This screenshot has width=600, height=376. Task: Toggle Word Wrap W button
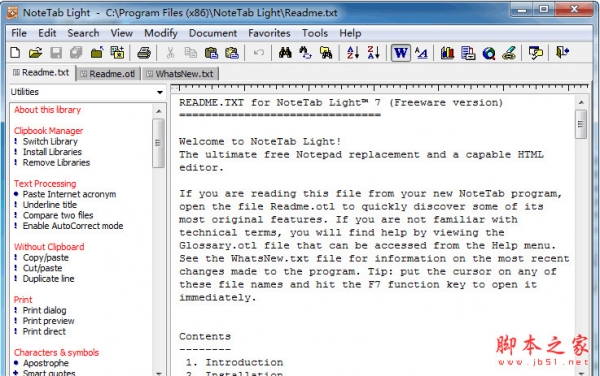coord(401,52)
